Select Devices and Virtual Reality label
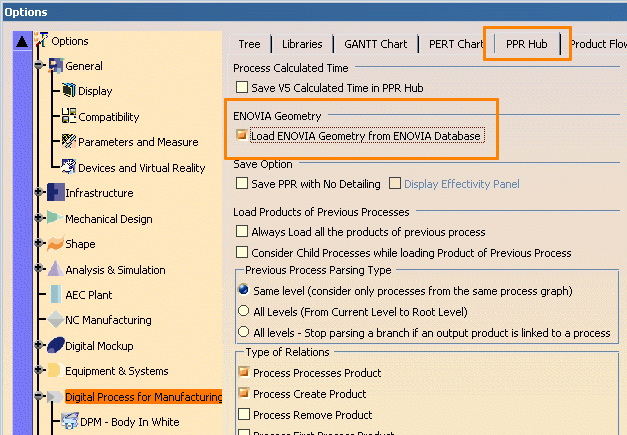 click(142, 168)
